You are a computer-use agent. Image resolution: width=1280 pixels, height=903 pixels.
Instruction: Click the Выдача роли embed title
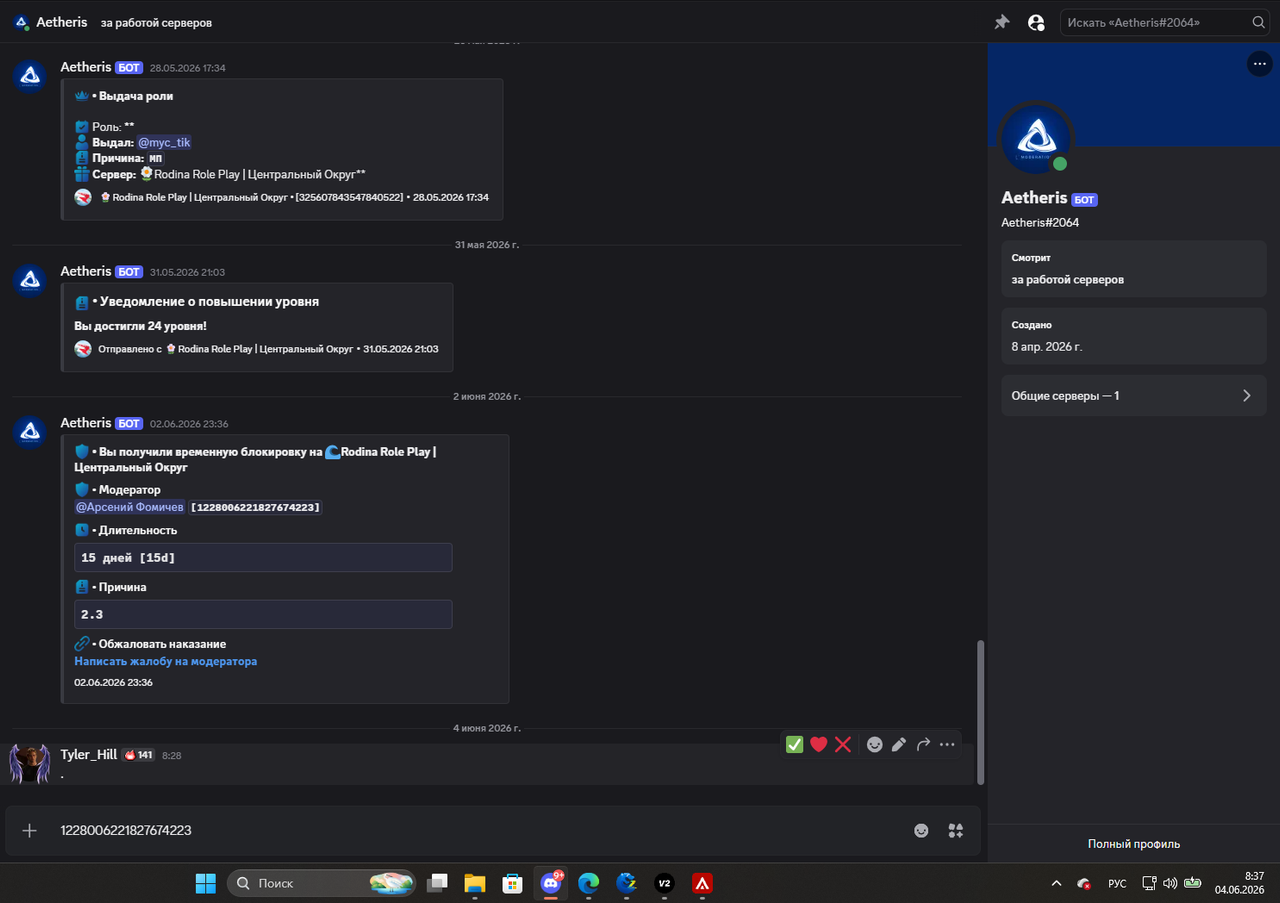coord(135,96)
